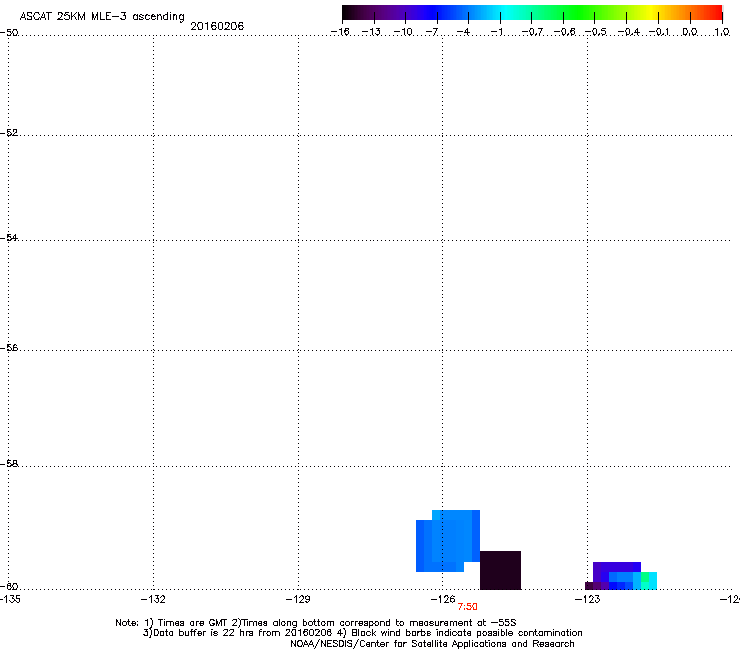Click the red 7:50 time label
The width and height of the screenshot is (740, 650).
tap(467, 607)
